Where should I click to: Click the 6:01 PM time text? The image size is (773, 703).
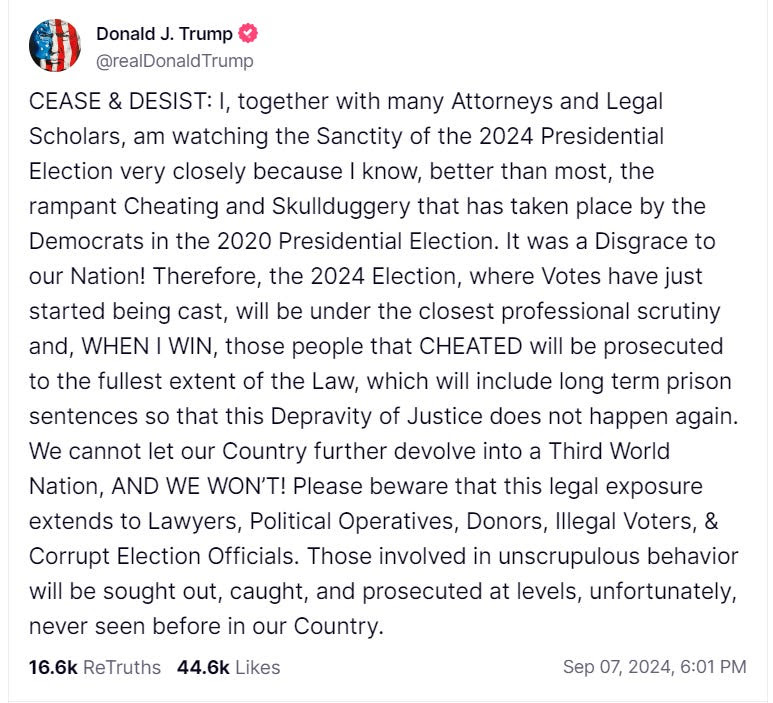pyautogui.click(x=713, y=667)
